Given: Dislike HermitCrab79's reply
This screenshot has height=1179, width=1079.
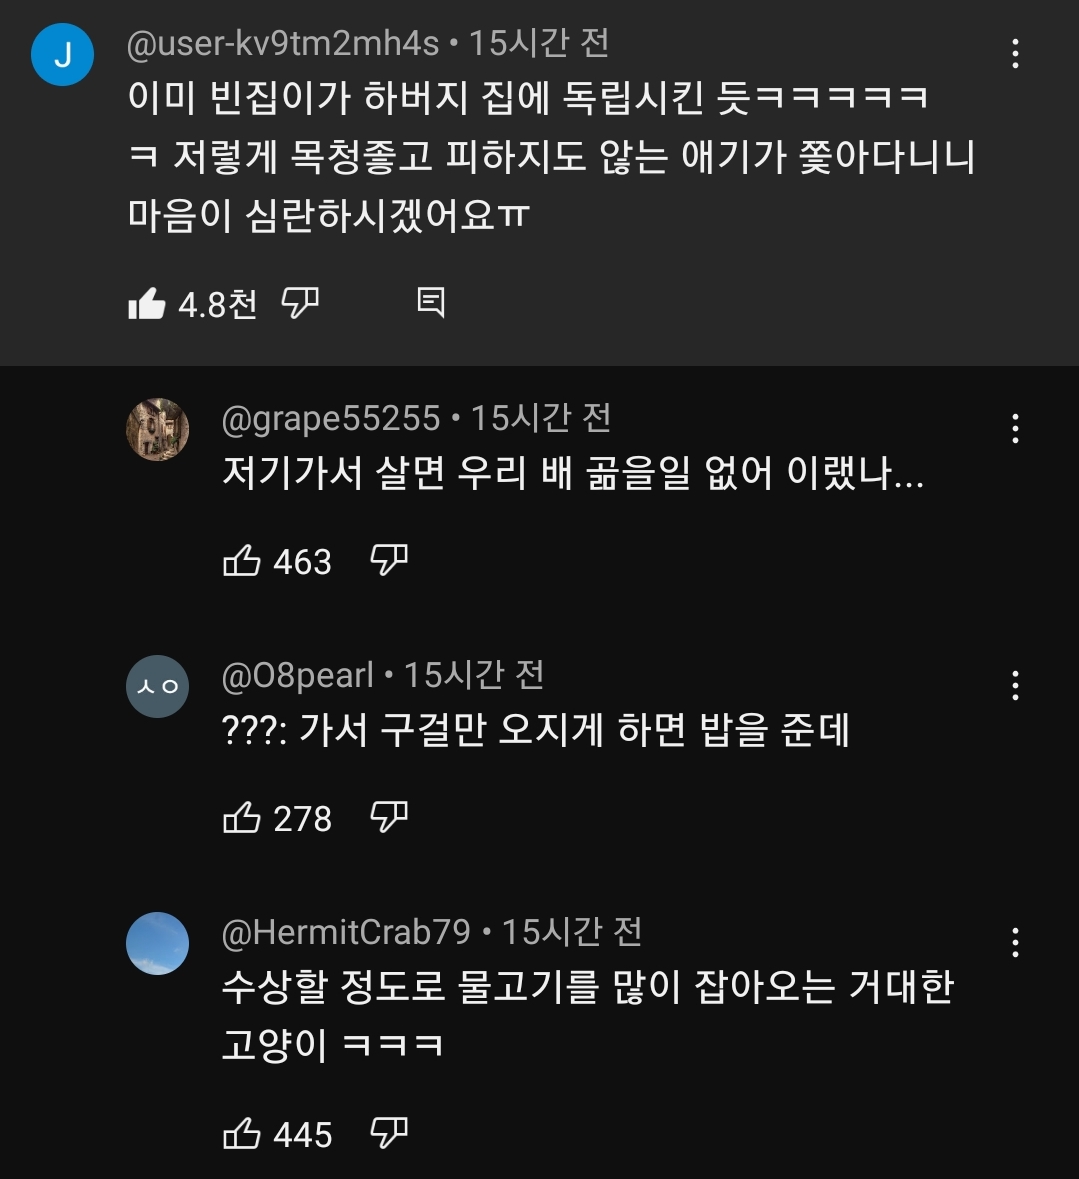Looking at the screenshot, I should tap(389, 1133).
